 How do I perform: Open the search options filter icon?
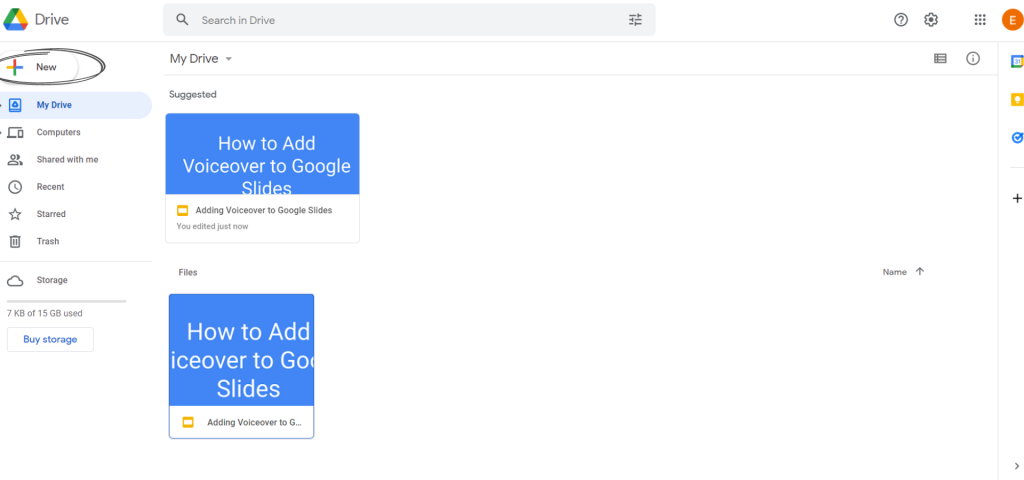(635, 20)
